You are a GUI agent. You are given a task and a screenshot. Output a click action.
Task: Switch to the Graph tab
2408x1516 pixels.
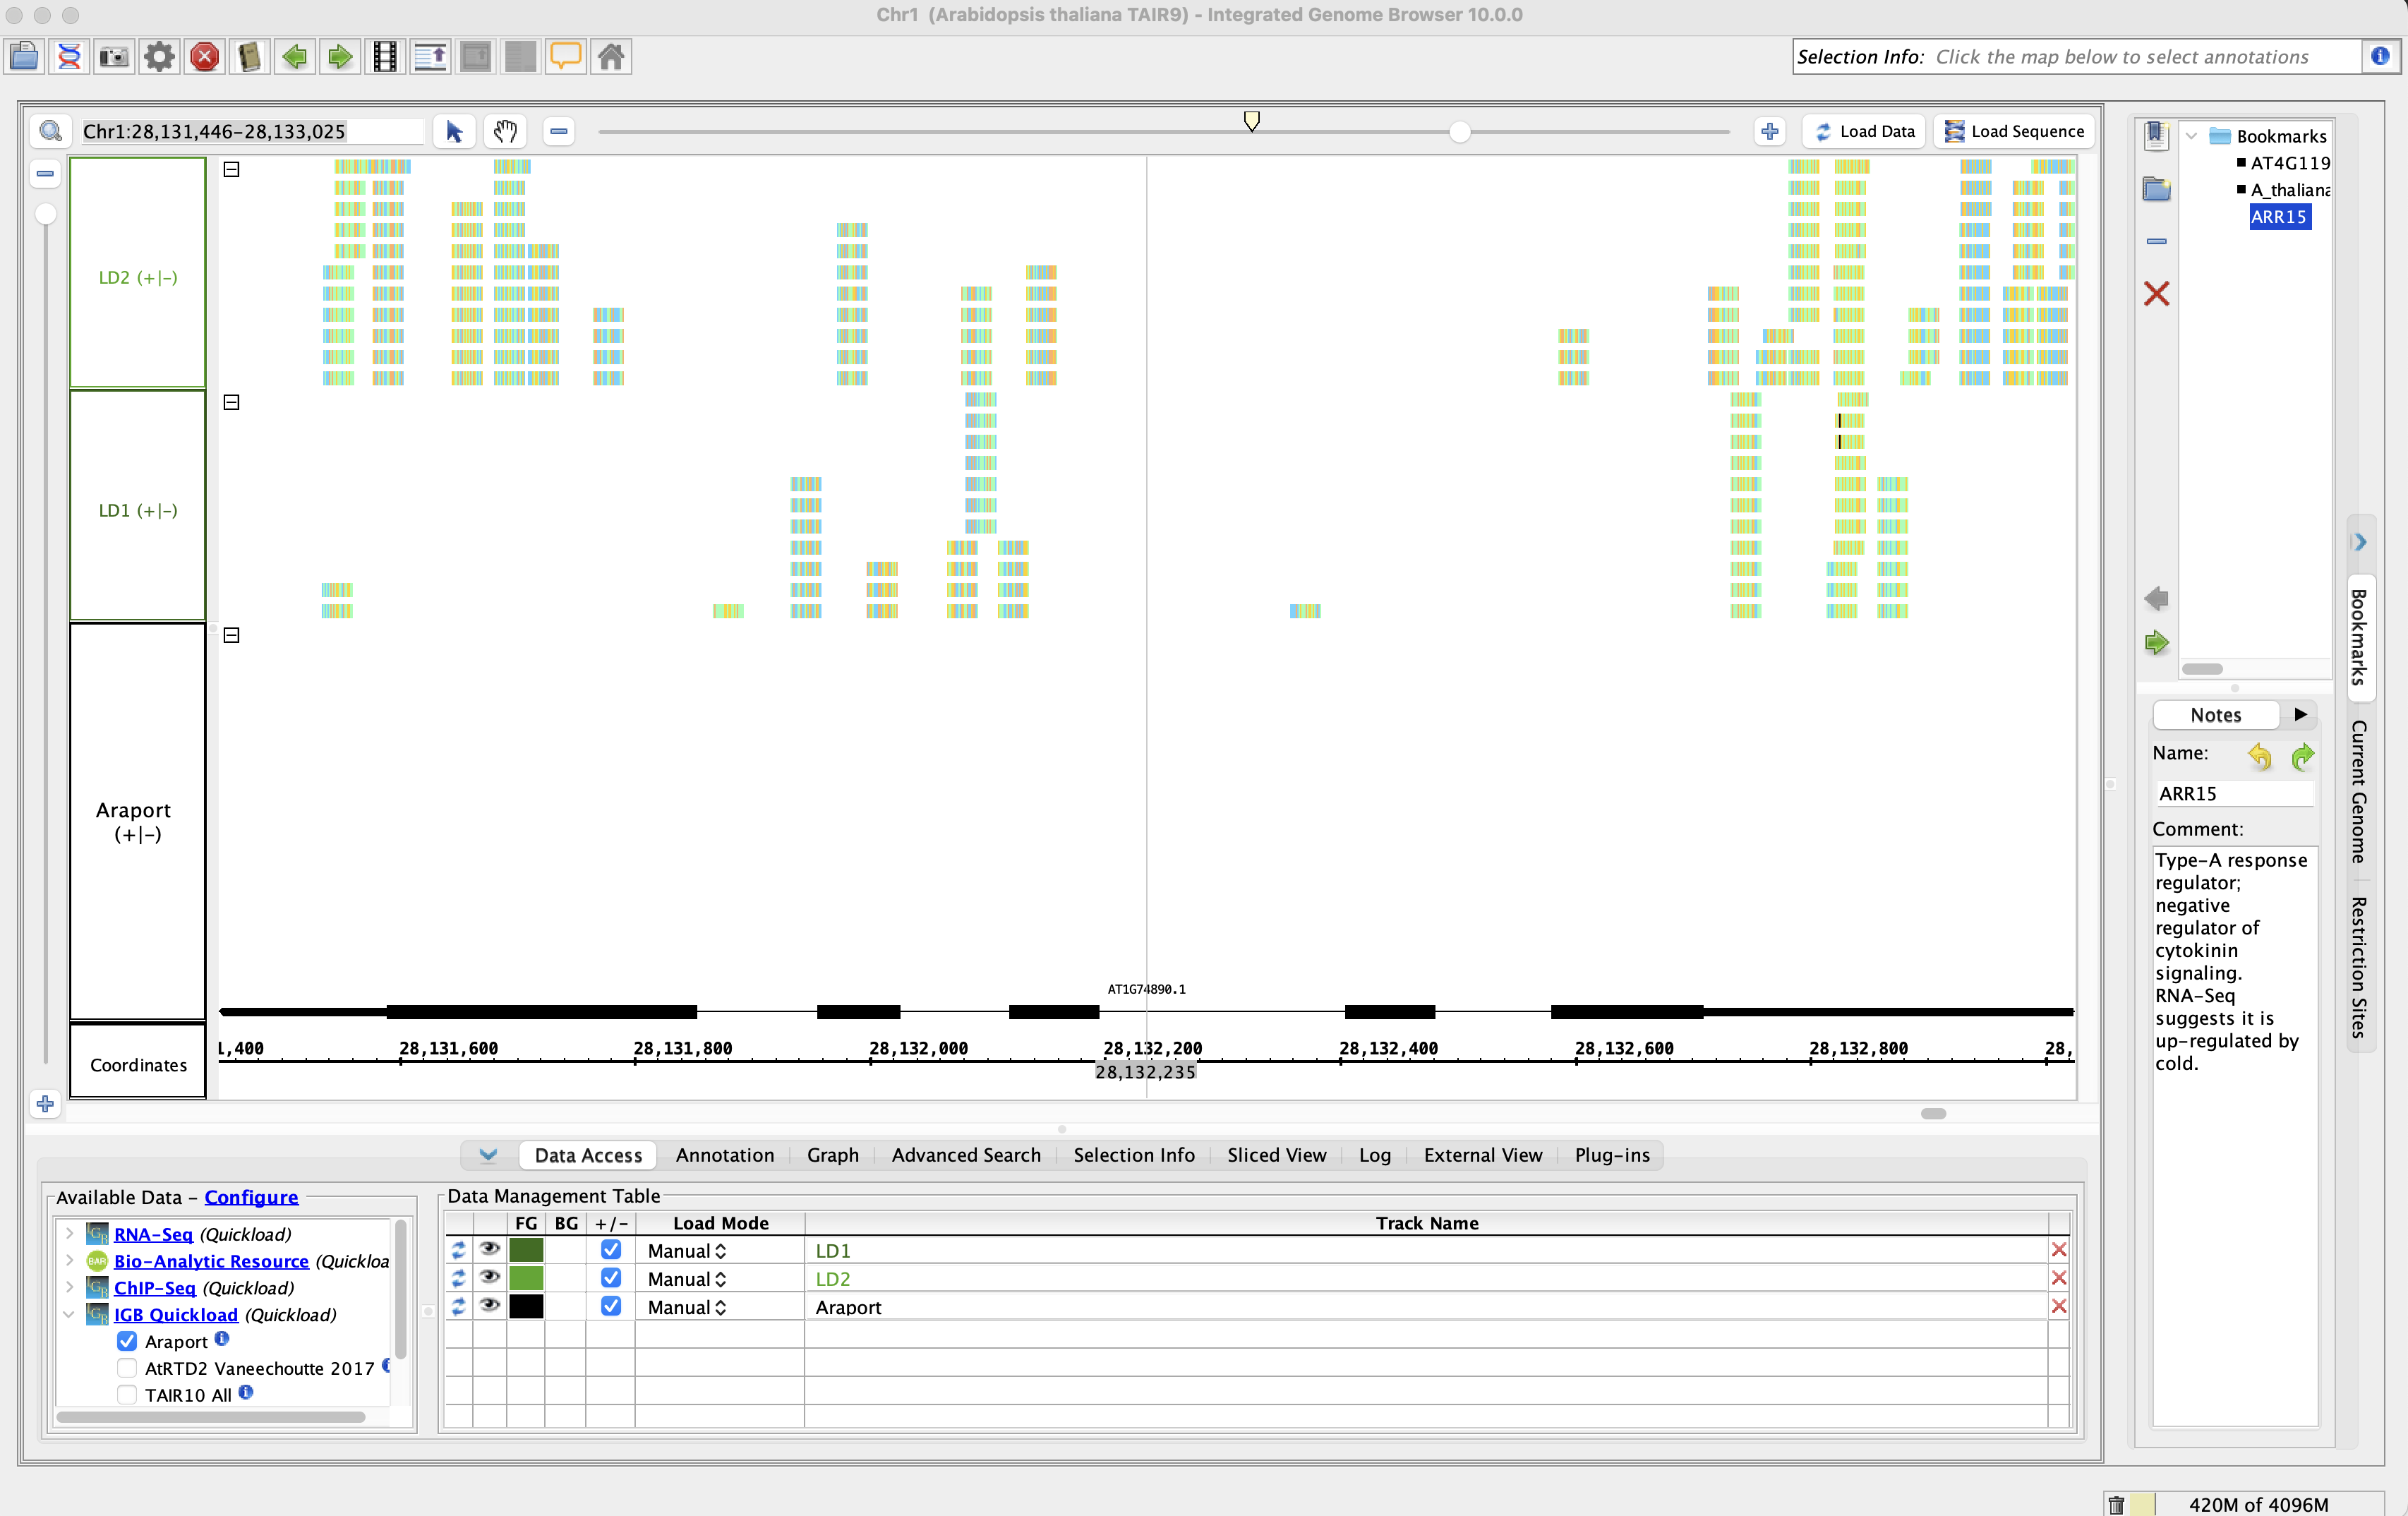pos(832,1155)
